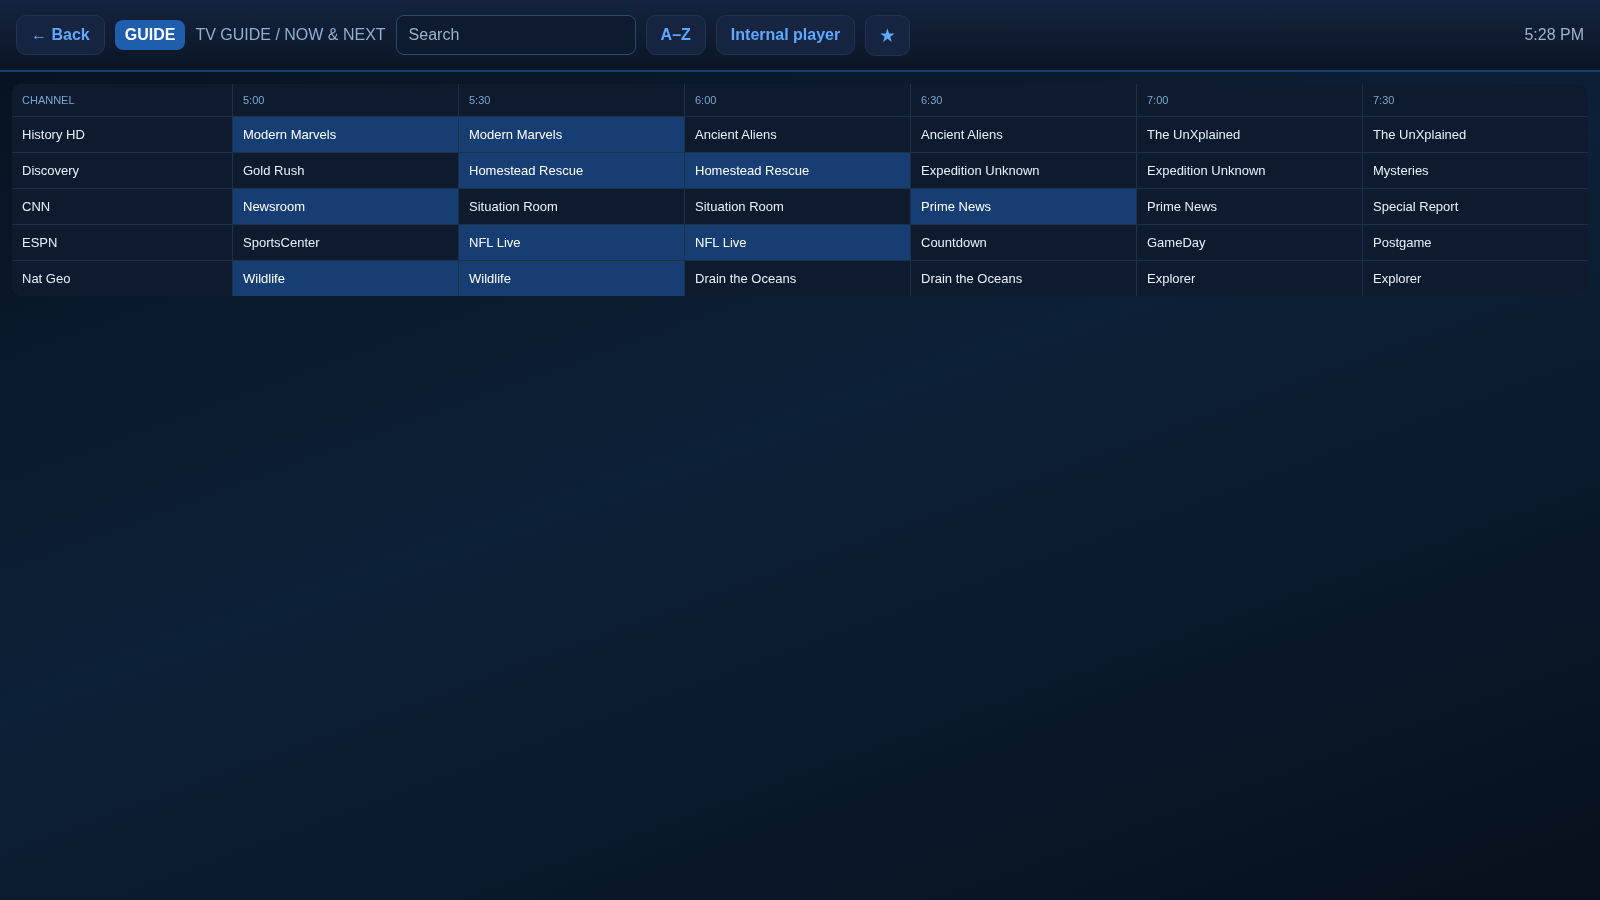This screenshot has height=900, width=1600.
Task: Open Prime News at 6:30
Action: (1023, 207)
